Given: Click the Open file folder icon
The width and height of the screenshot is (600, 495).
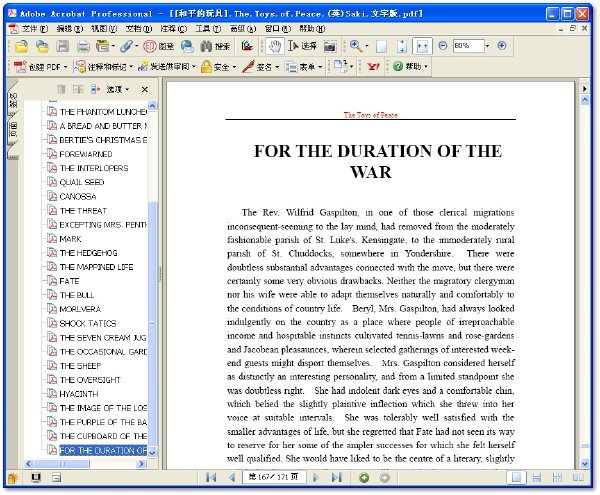Looking at the screenshot, I should click(x=22, y=46).
